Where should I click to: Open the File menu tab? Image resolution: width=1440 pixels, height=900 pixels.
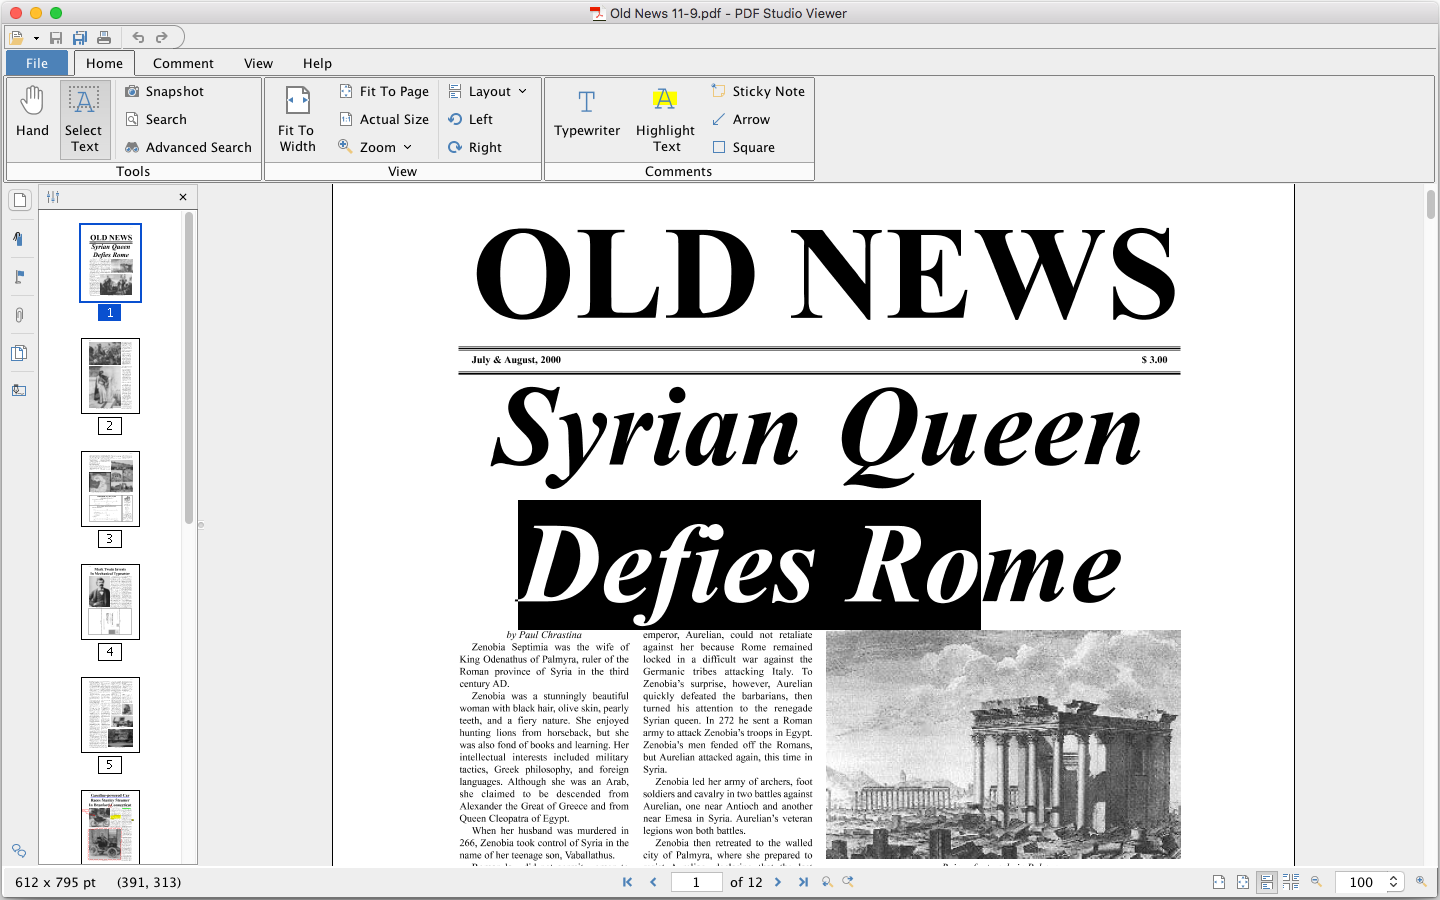[37, 63]
